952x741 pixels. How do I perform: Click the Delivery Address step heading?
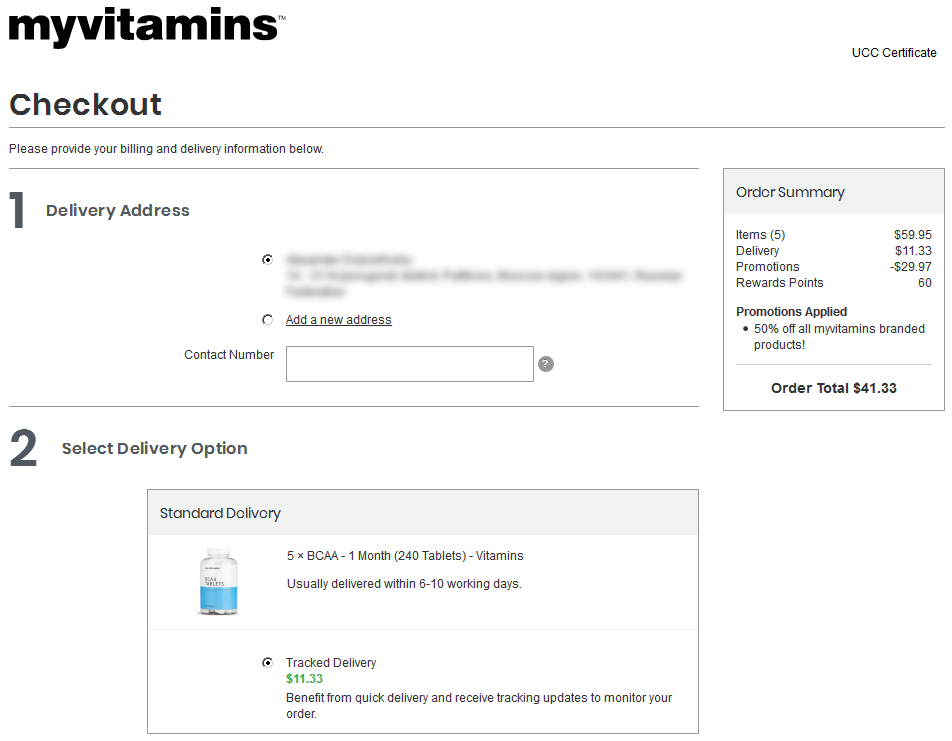point(117,210)
